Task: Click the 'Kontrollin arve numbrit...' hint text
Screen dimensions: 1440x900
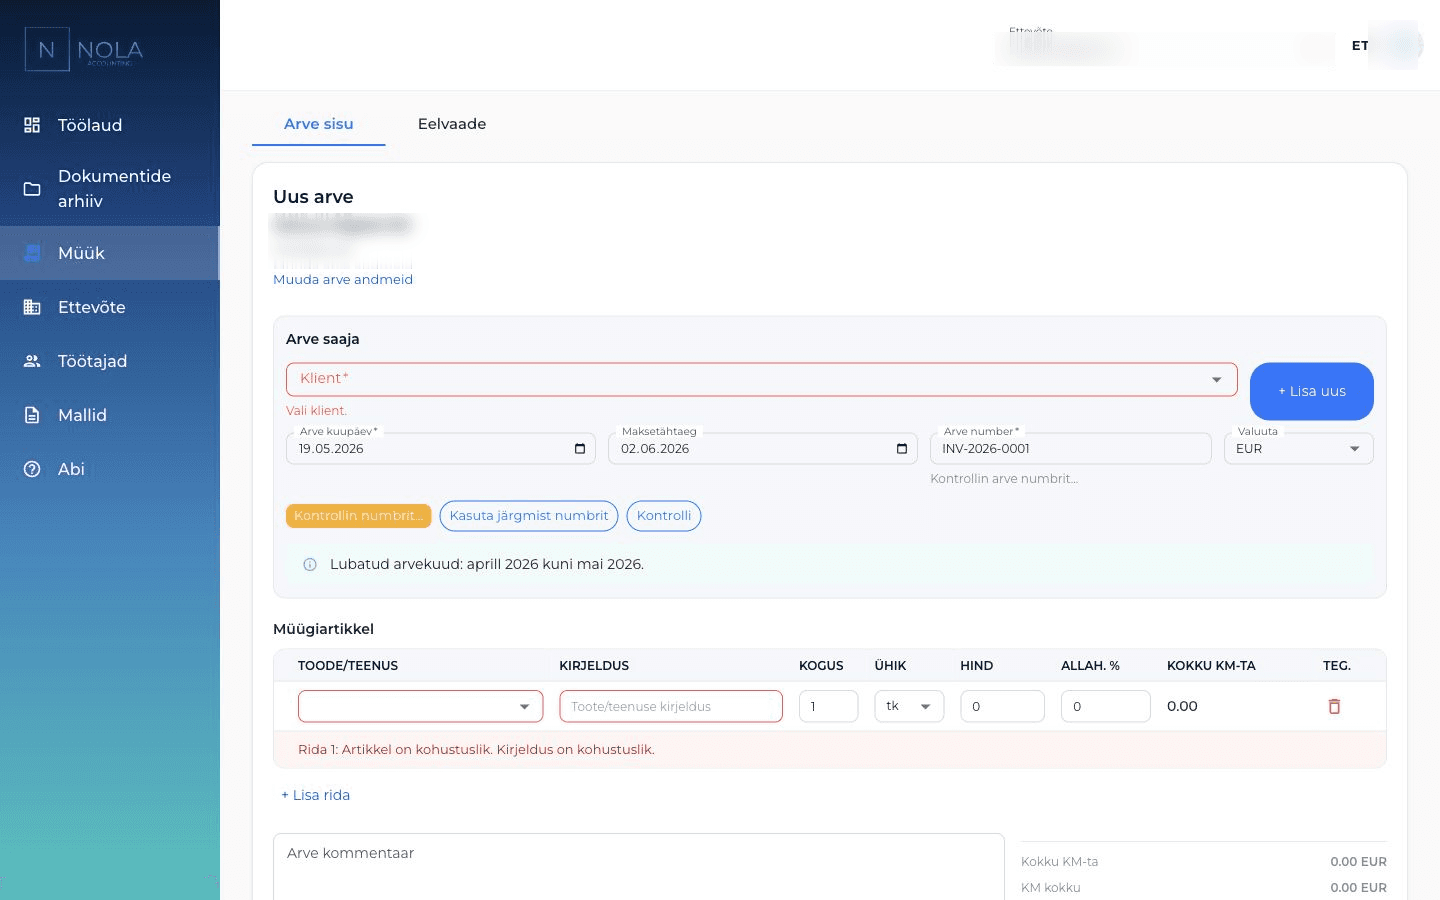Action: pos(1004,479)
